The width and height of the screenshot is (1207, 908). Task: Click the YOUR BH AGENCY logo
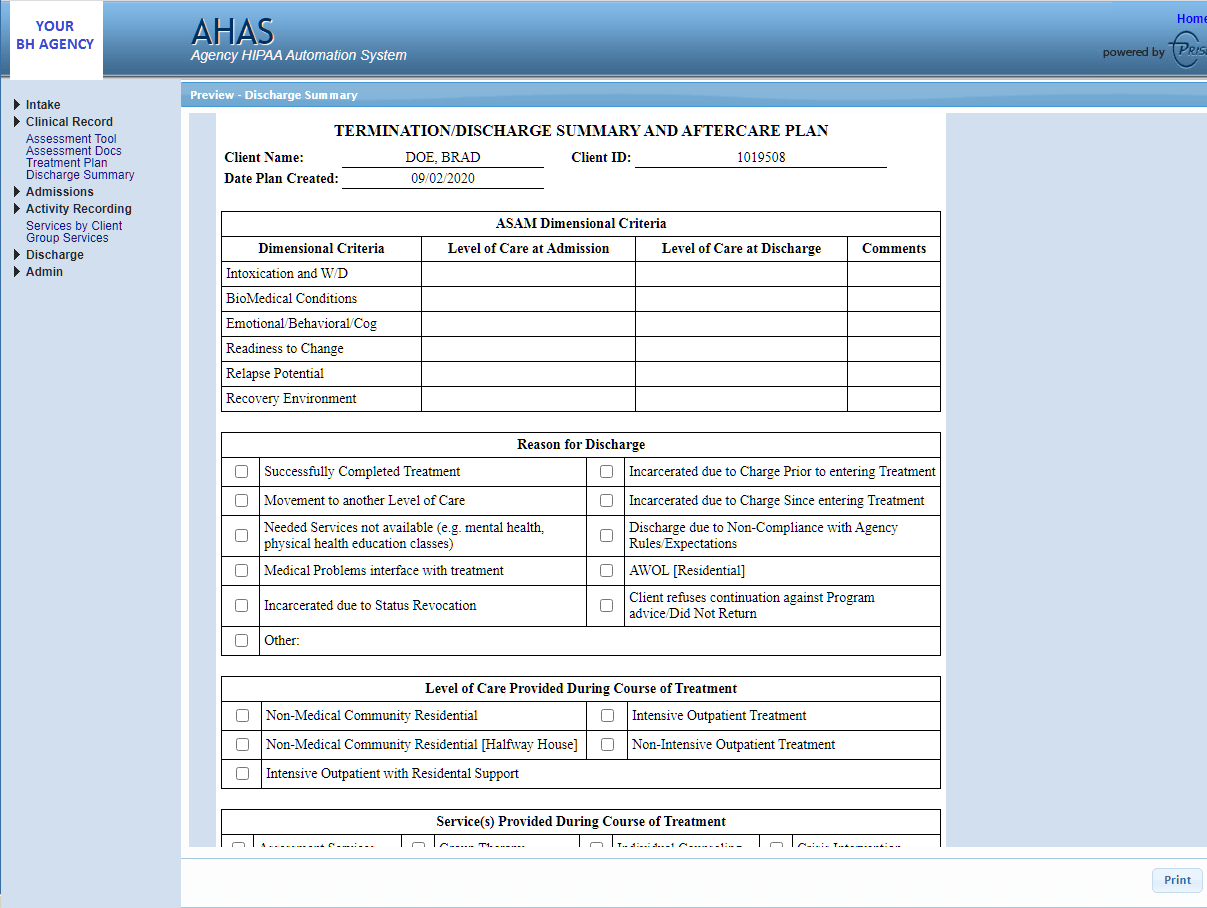[x=55, y=37]
